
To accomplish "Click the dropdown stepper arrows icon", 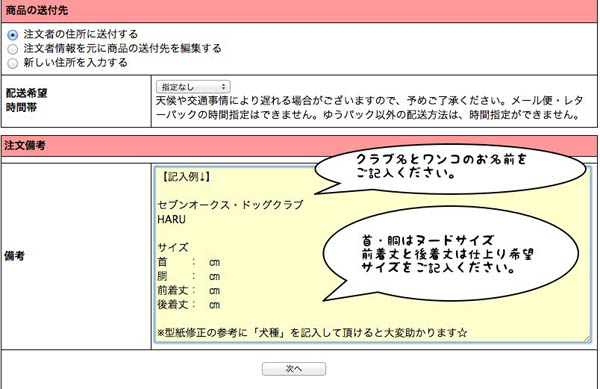I will point(223,87).
